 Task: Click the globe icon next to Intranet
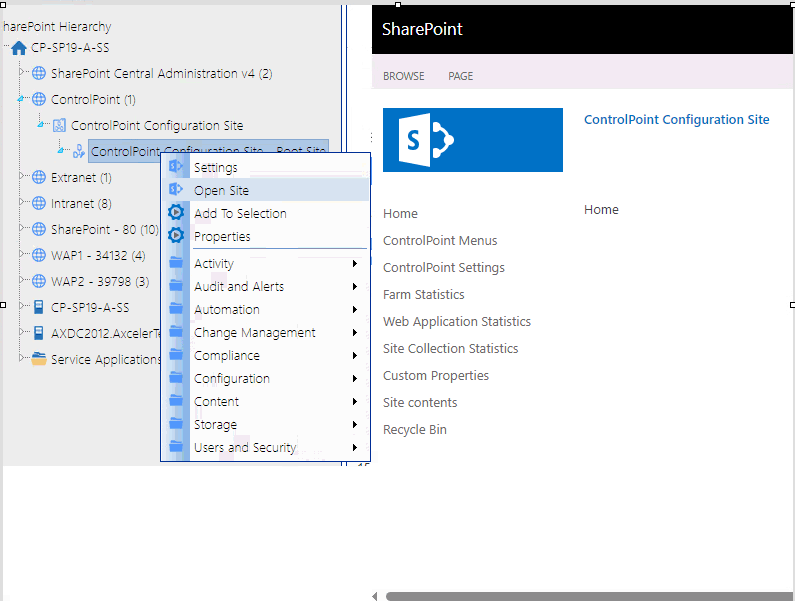click(x=39, y=204)
